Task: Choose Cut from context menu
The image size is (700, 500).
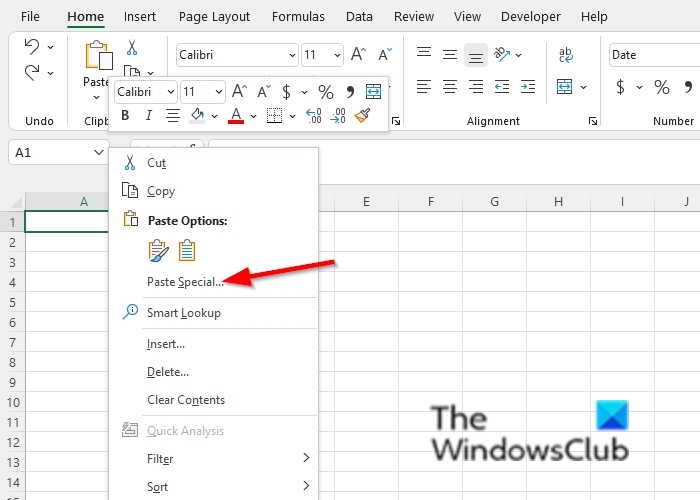Action: coord(214,163)
